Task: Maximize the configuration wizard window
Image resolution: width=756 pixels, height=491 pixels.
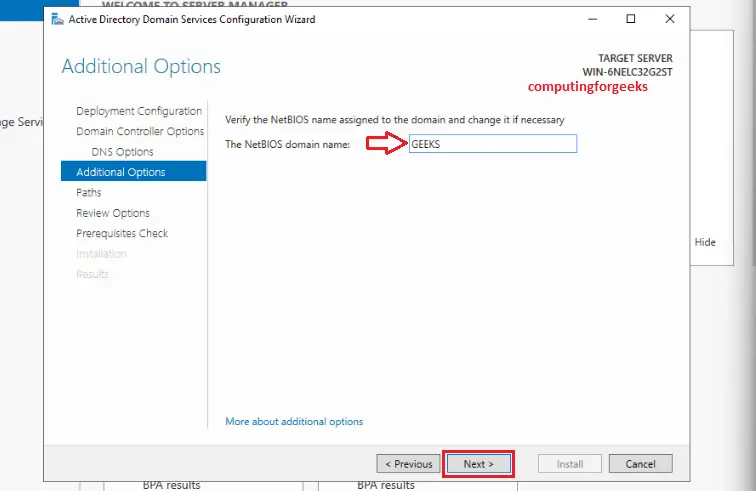Action: [x=631, y=19]
